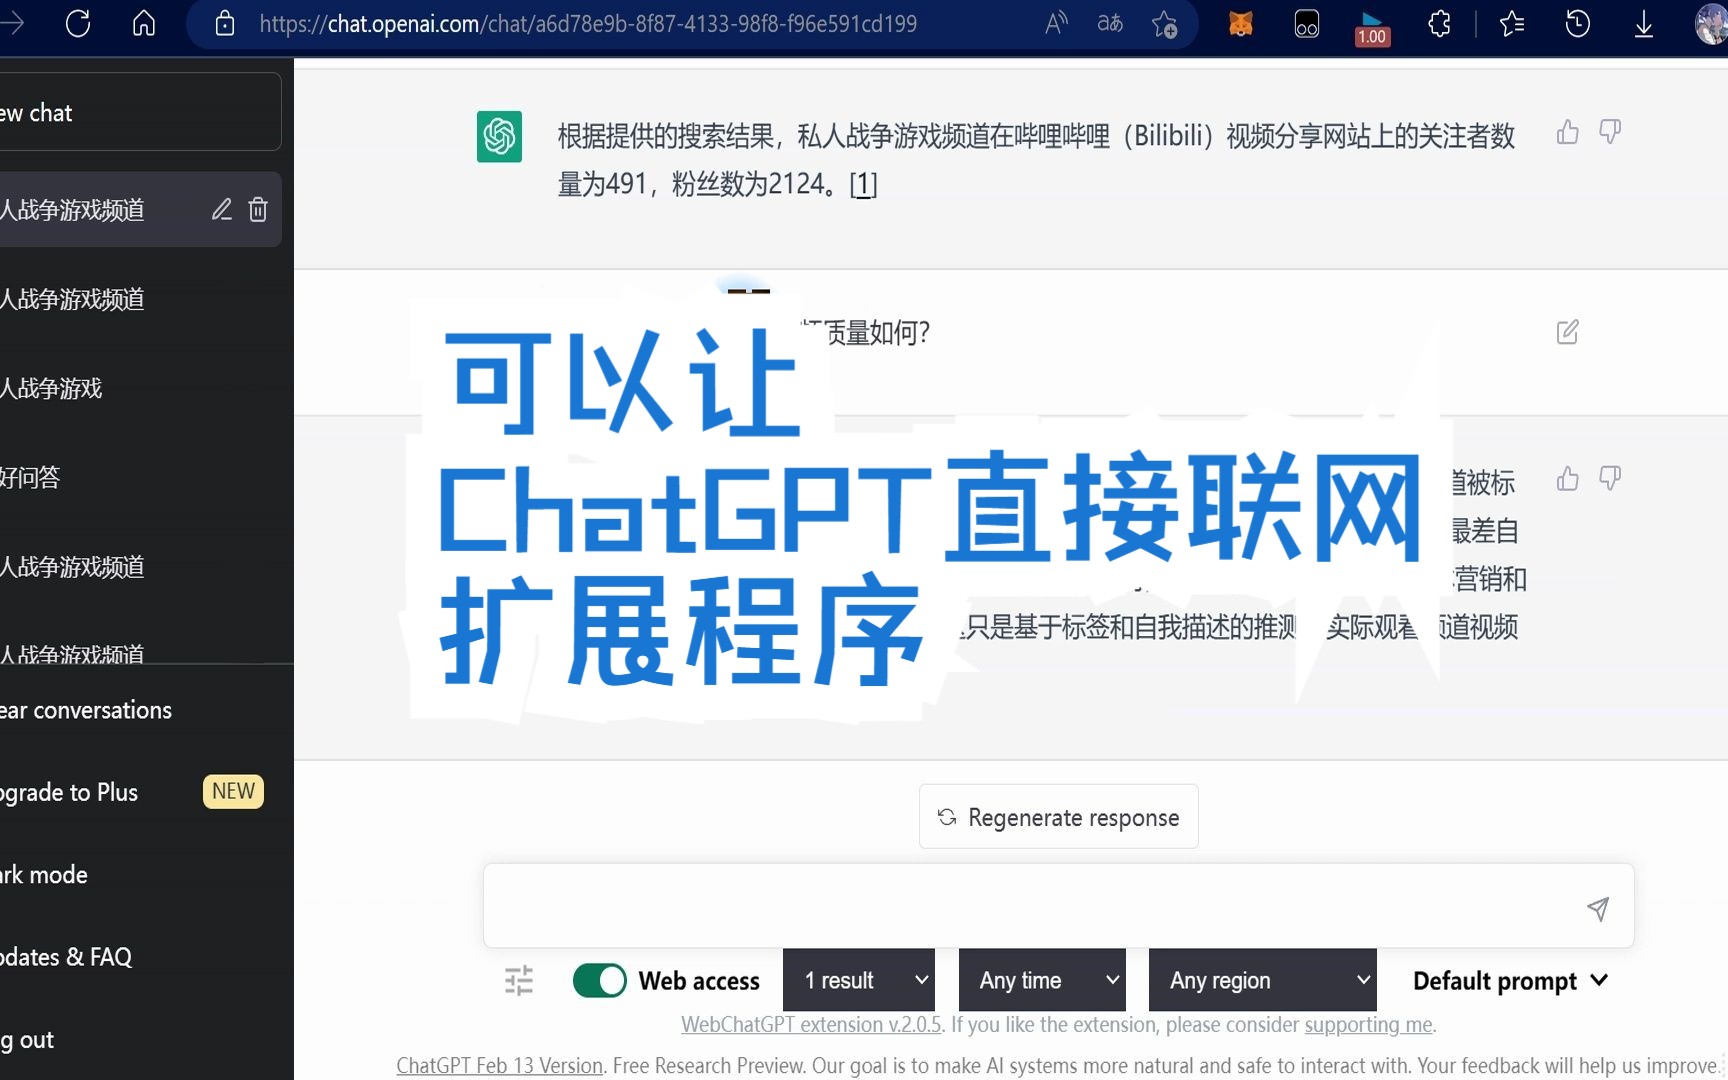The height and width of the screenshot is (1080, 1728).
Task: Open the downloads panel
Action: tap(1644, 24)
